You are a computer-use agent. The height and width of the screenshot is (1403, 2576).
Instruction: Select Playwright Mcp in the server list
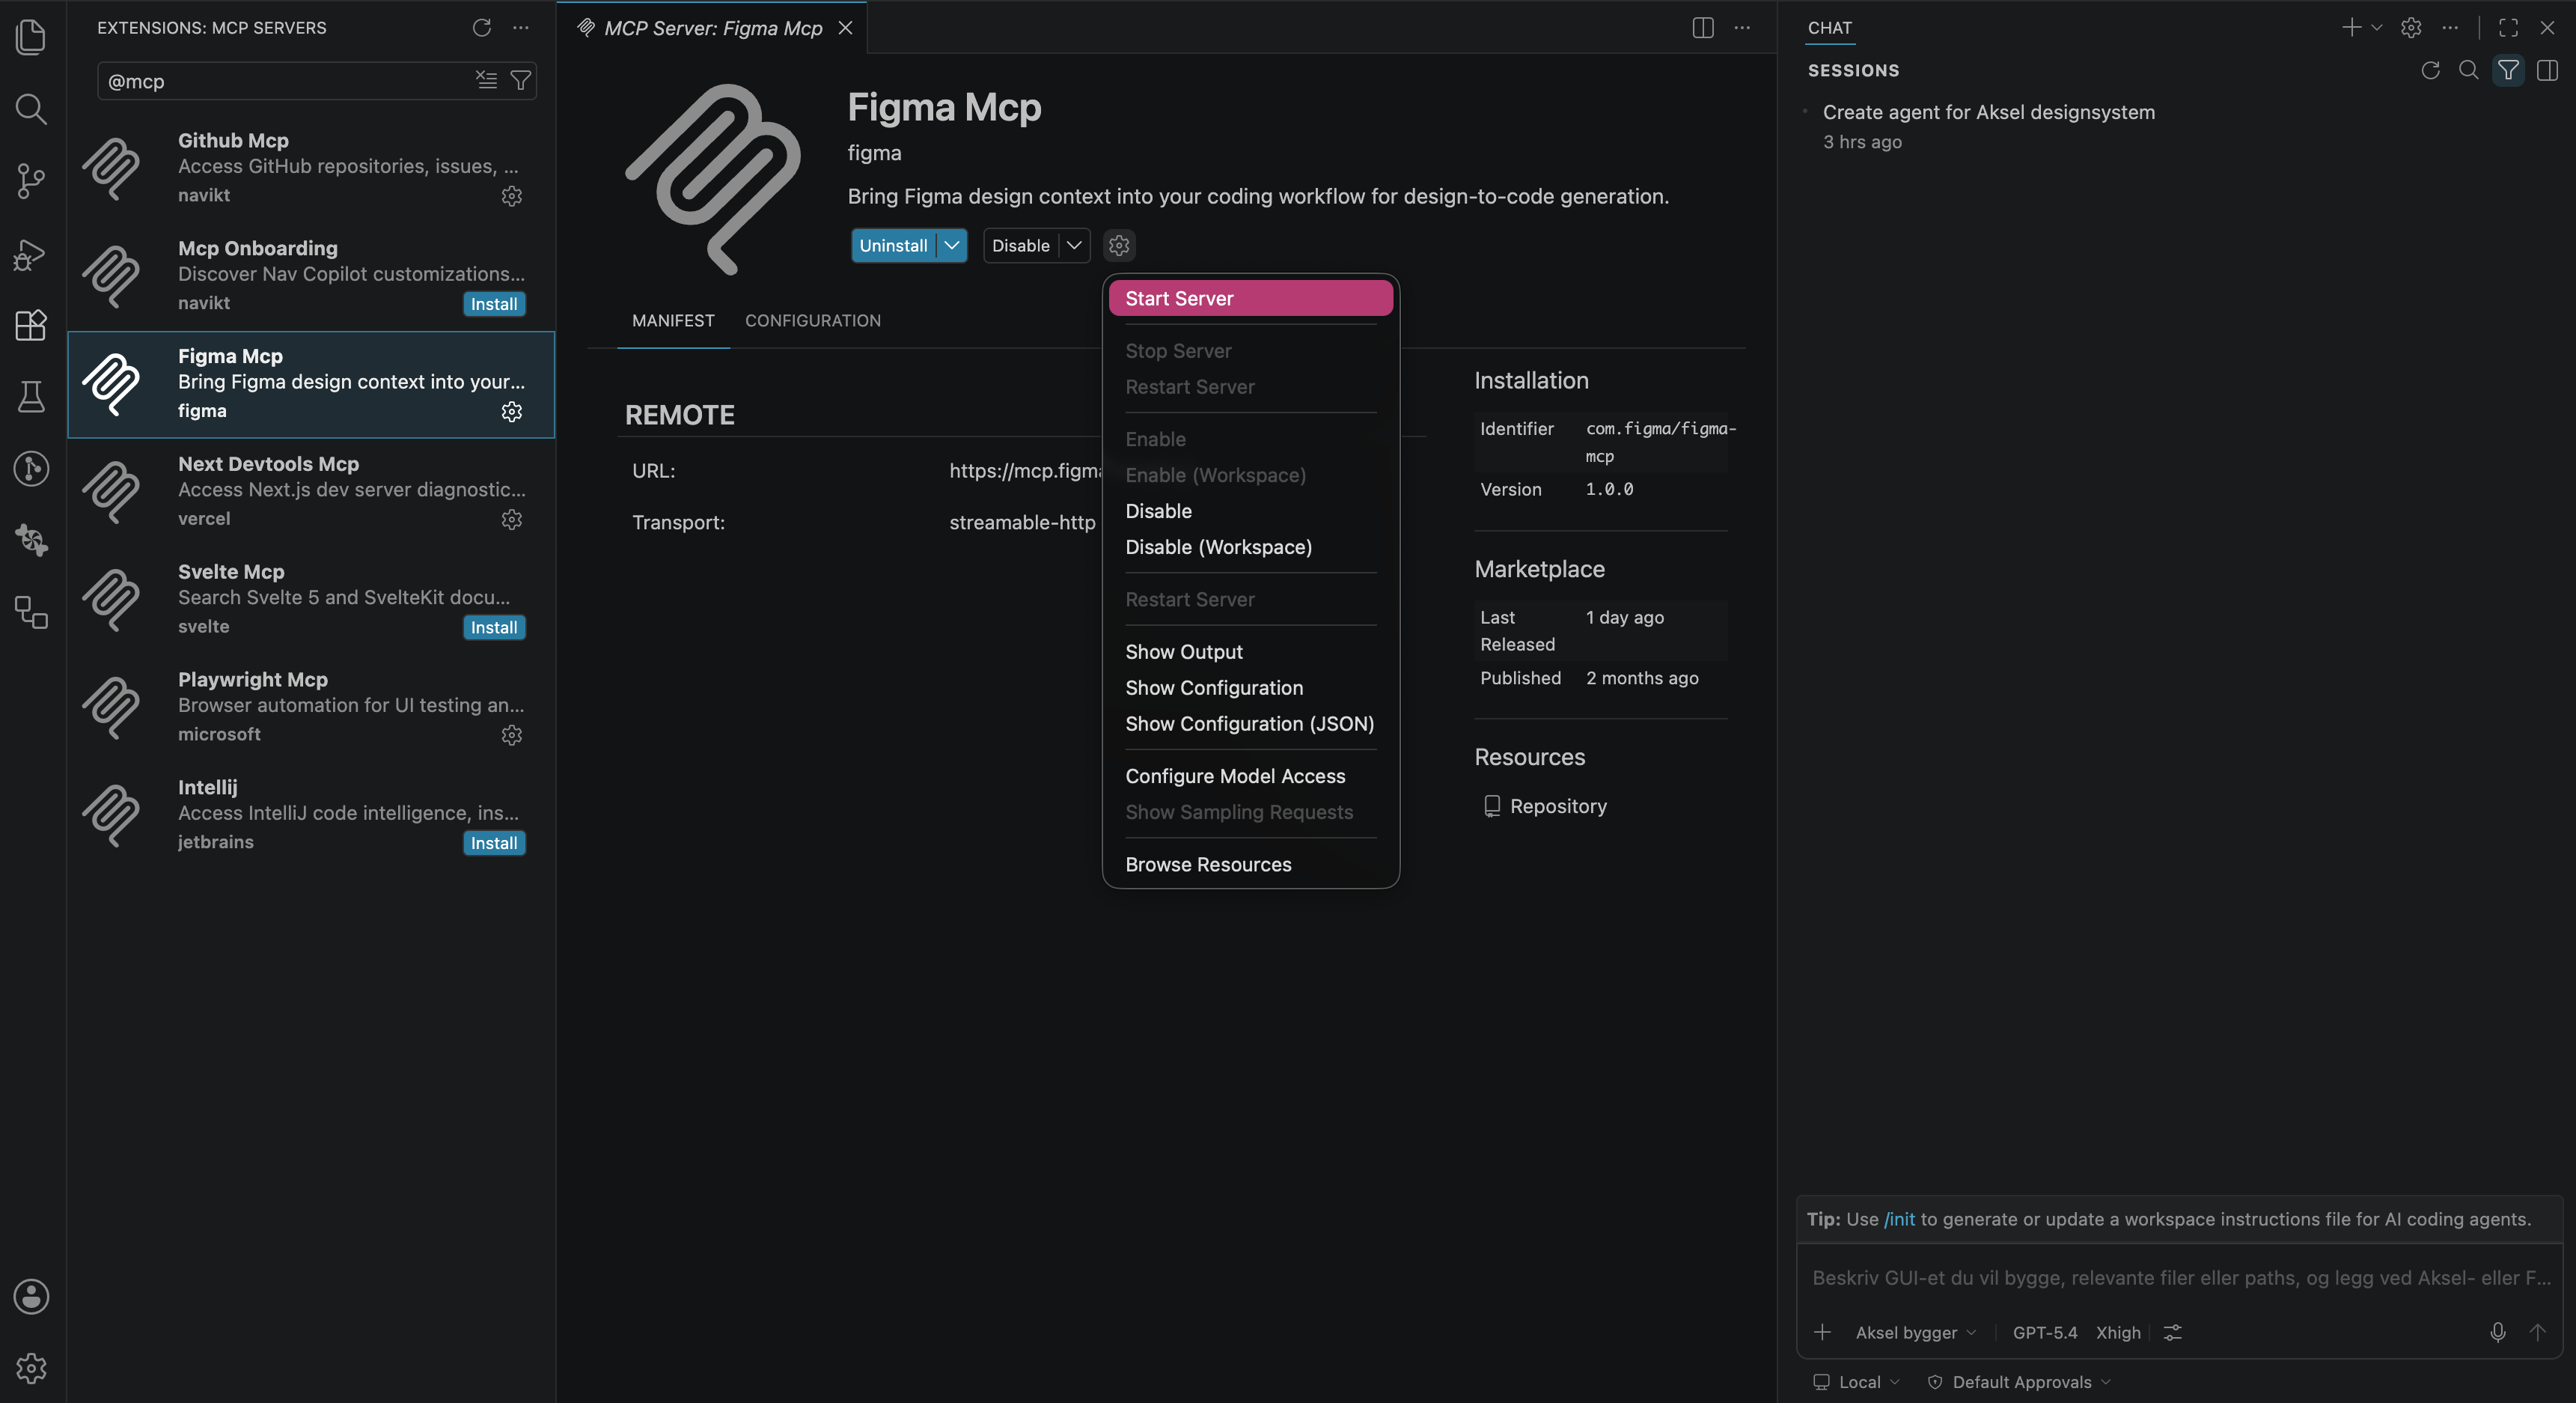tap(311, 707)
